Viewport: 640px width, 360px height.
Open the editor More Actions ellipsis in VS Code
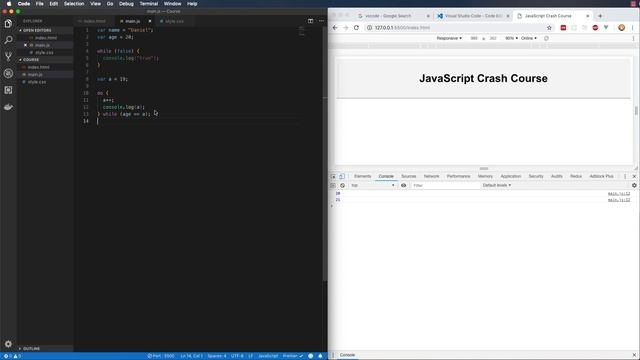[321, 21]
